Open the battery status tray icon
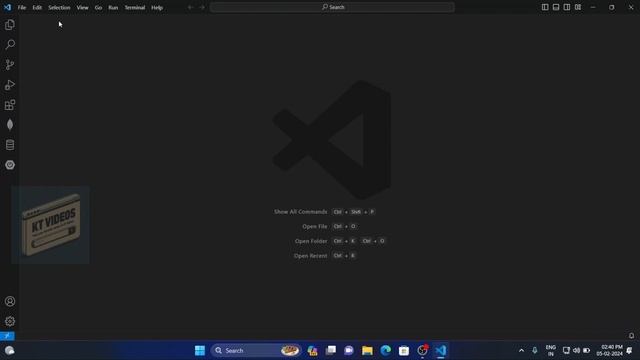 587,350
